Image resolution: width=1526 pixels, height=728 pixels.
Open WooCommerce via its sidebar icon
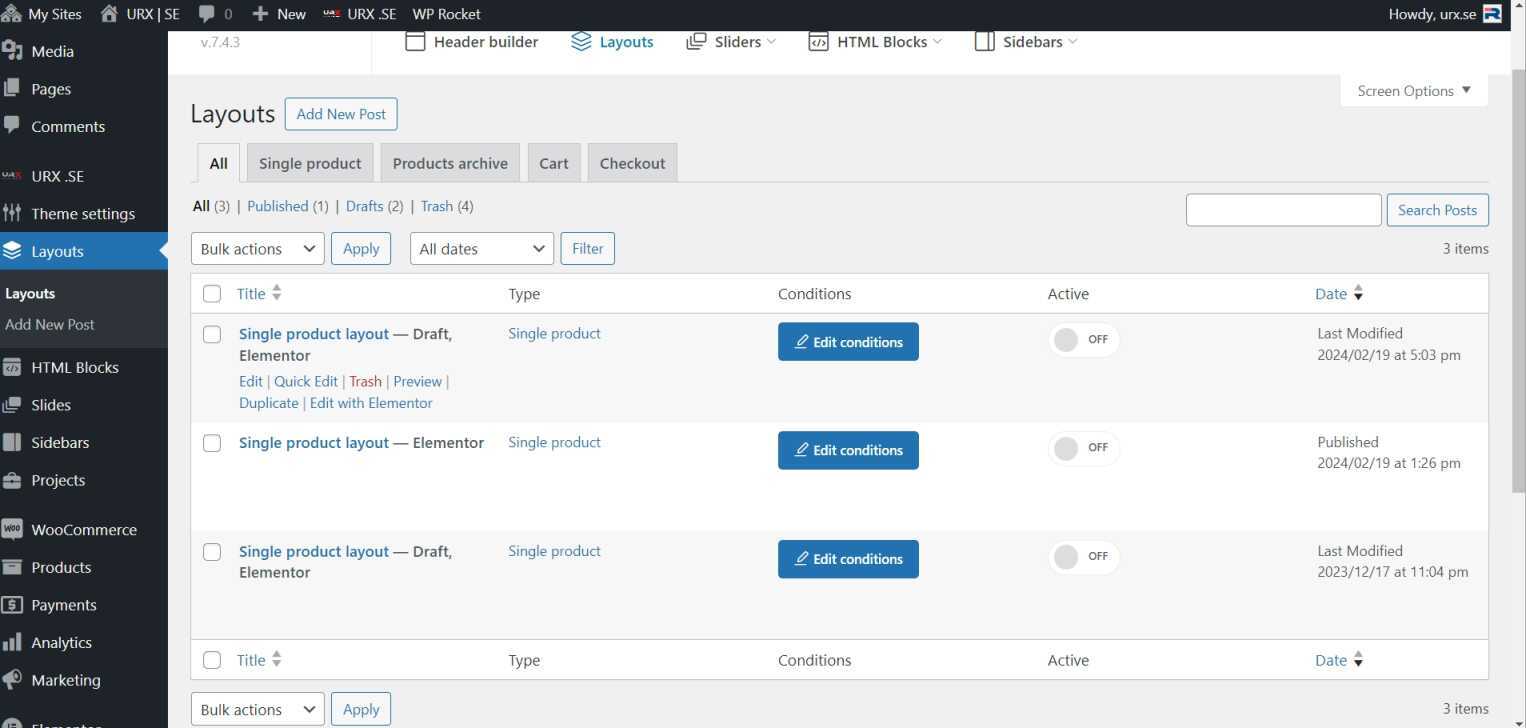point(12,529)
